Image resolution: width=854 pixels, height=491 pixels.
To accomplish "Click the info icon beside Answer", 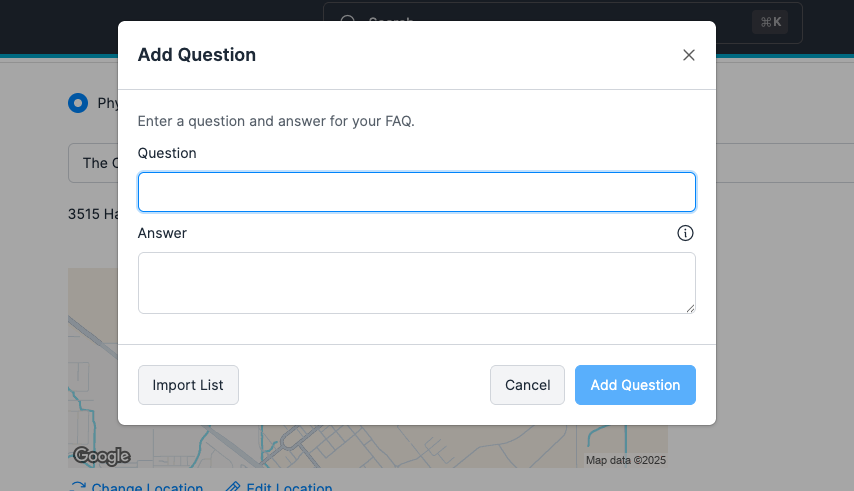I will click(685, 233).
